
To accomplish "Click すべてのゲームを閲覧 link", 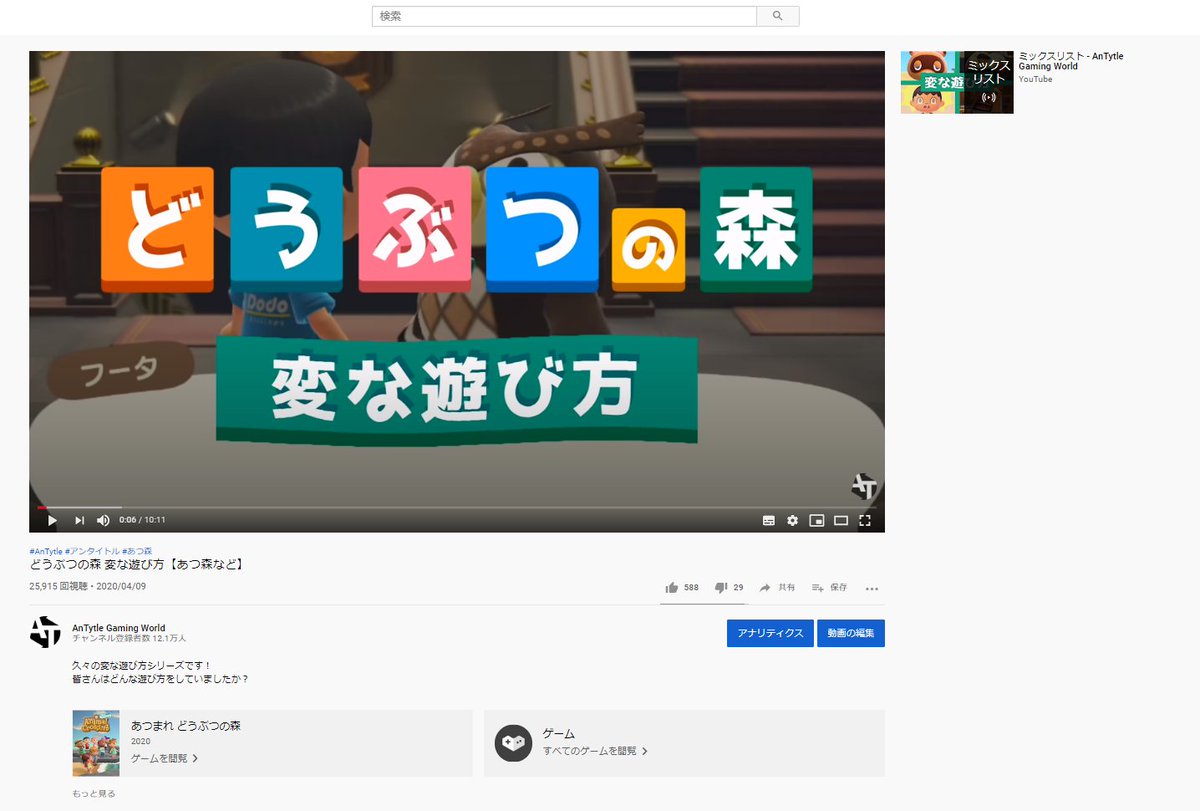I will 595,750.
